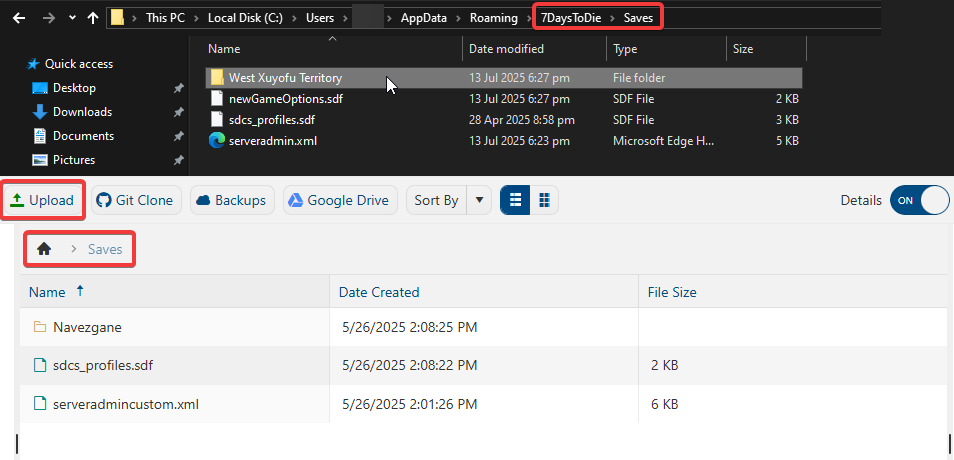Screen dimensions: 954x460
Task: Click the pin icon beside Desktop
Action: coord(178,89)
